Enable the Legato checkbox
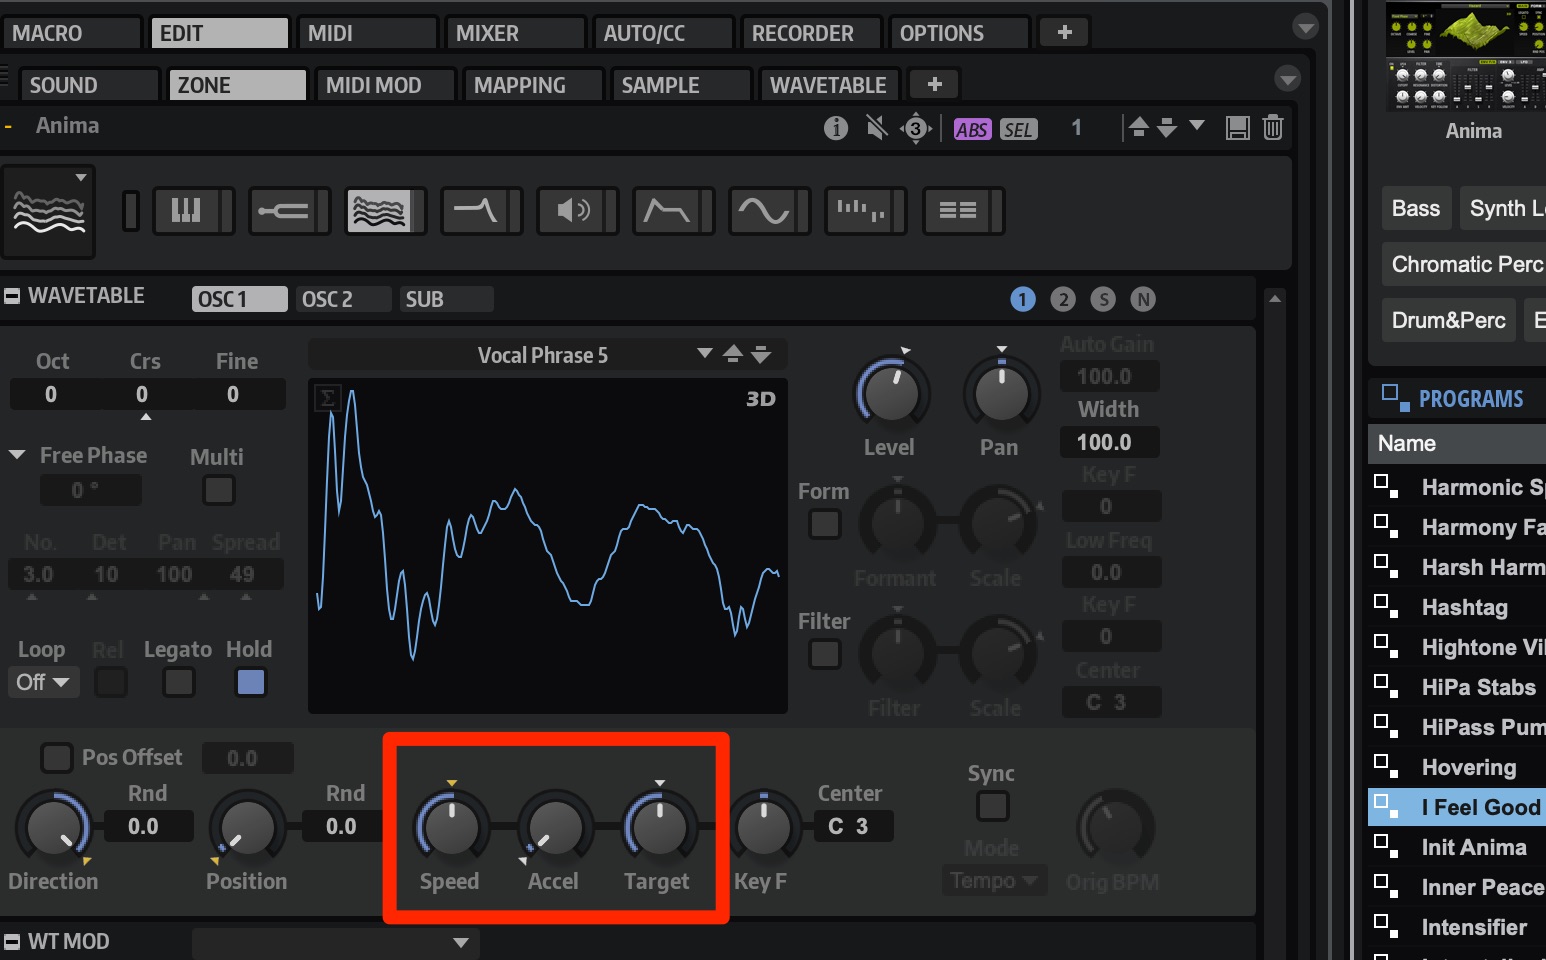This screenshot has height=960, width=1546. click(x=179, y=683)
